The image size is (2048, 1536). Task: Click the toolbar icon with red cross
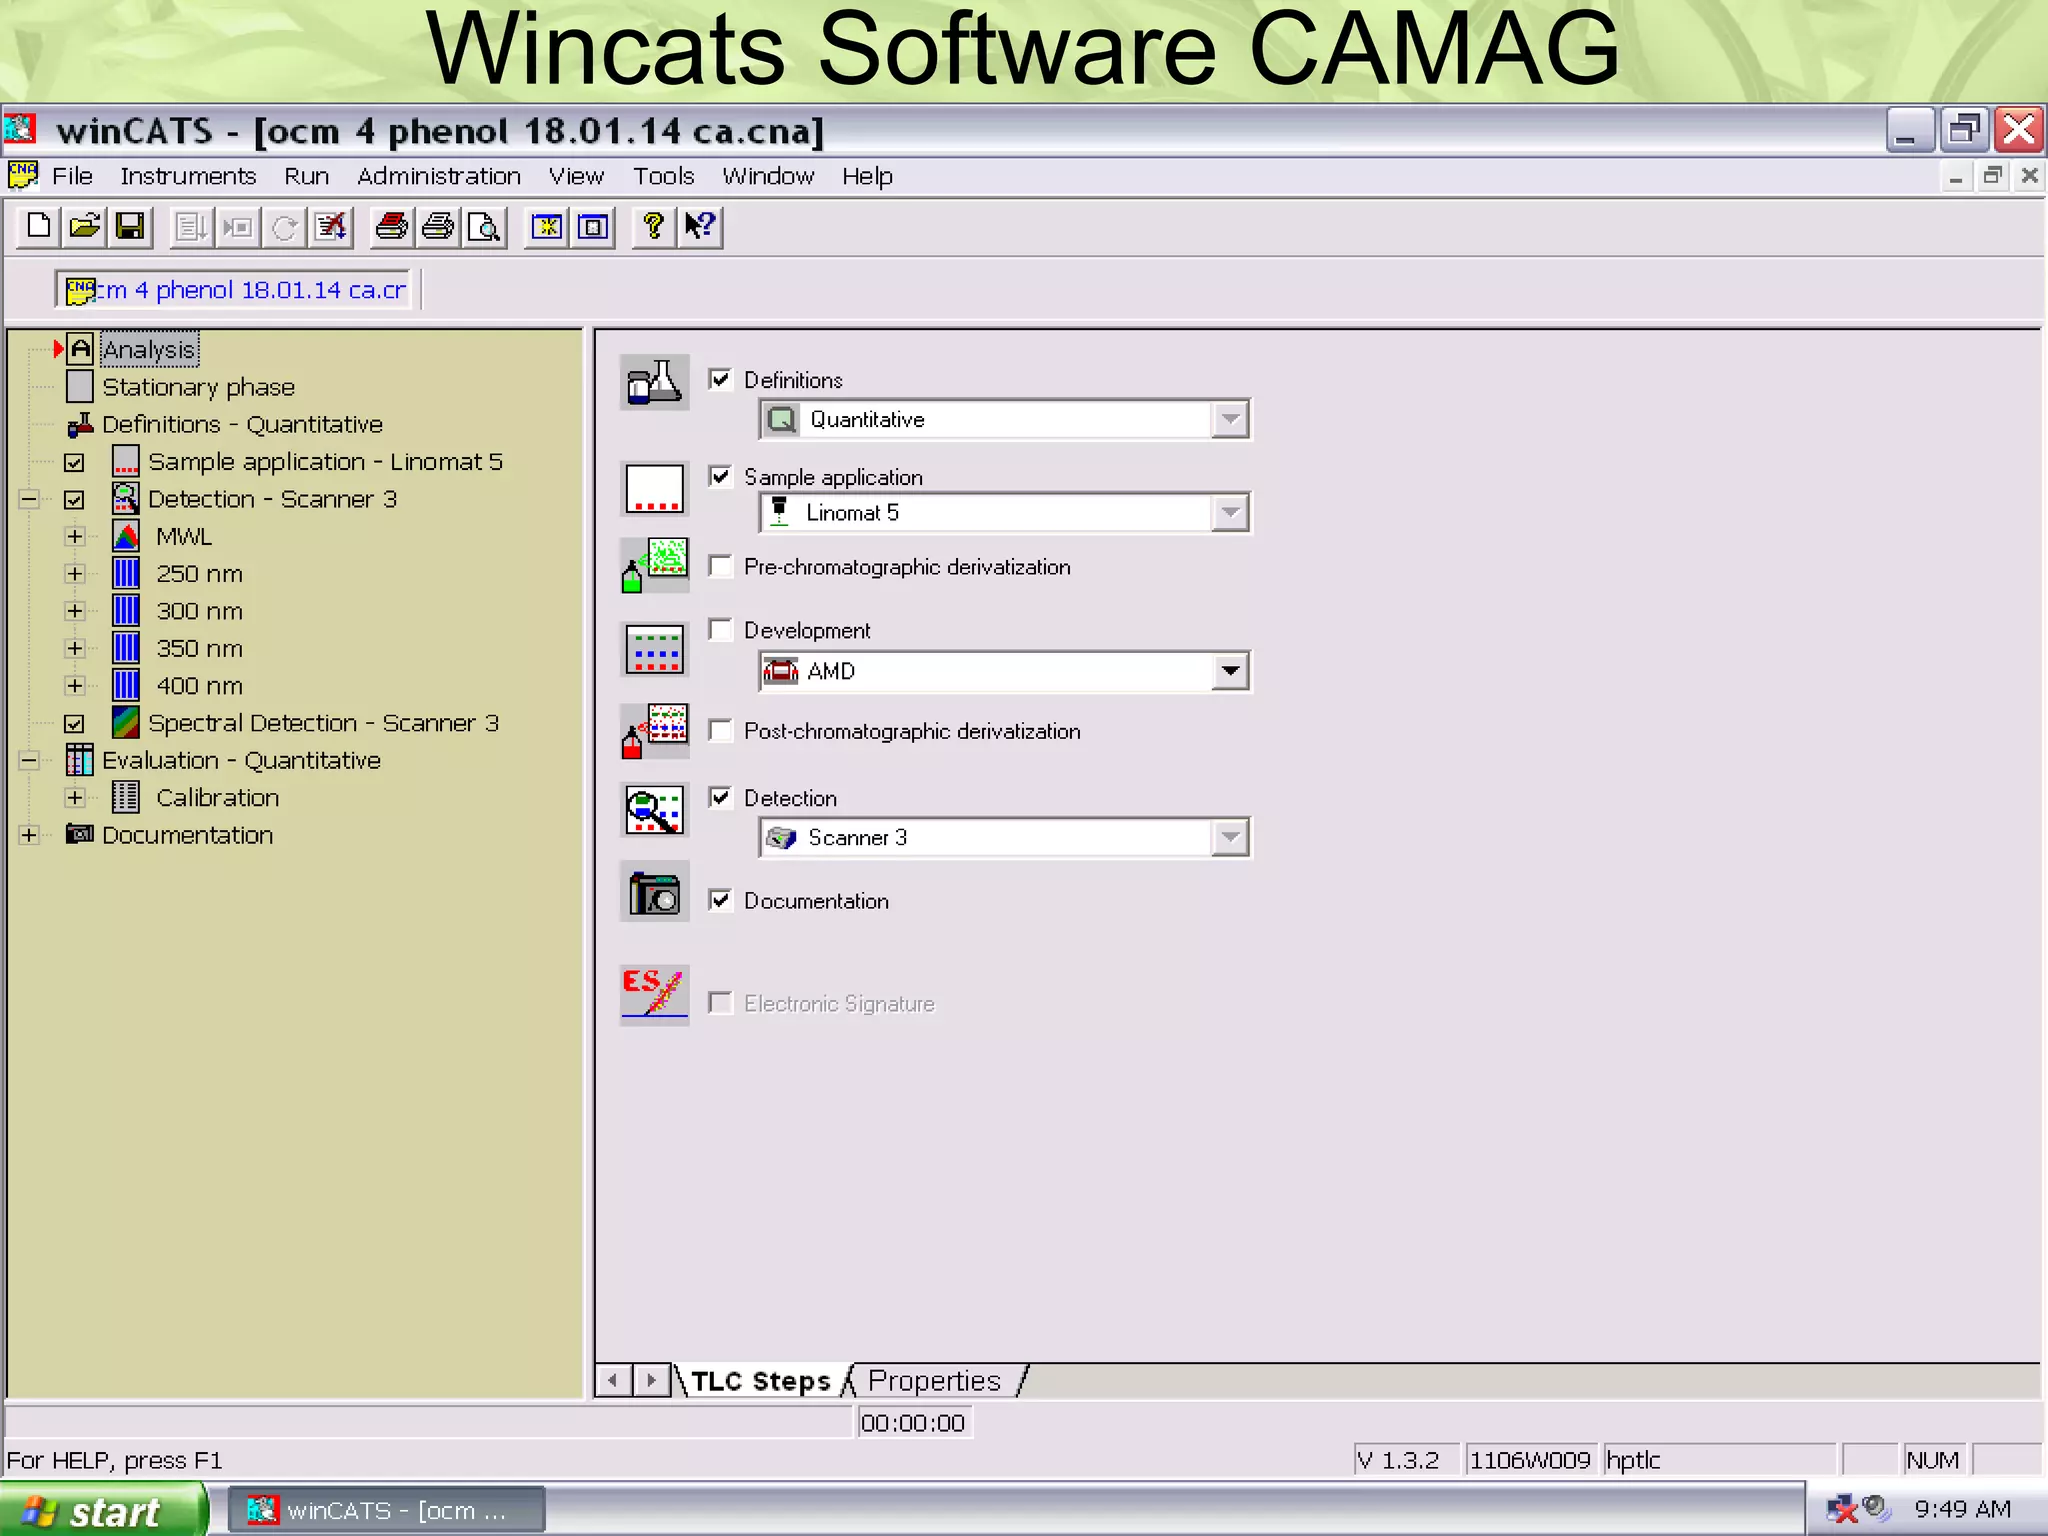click(331, 227)
